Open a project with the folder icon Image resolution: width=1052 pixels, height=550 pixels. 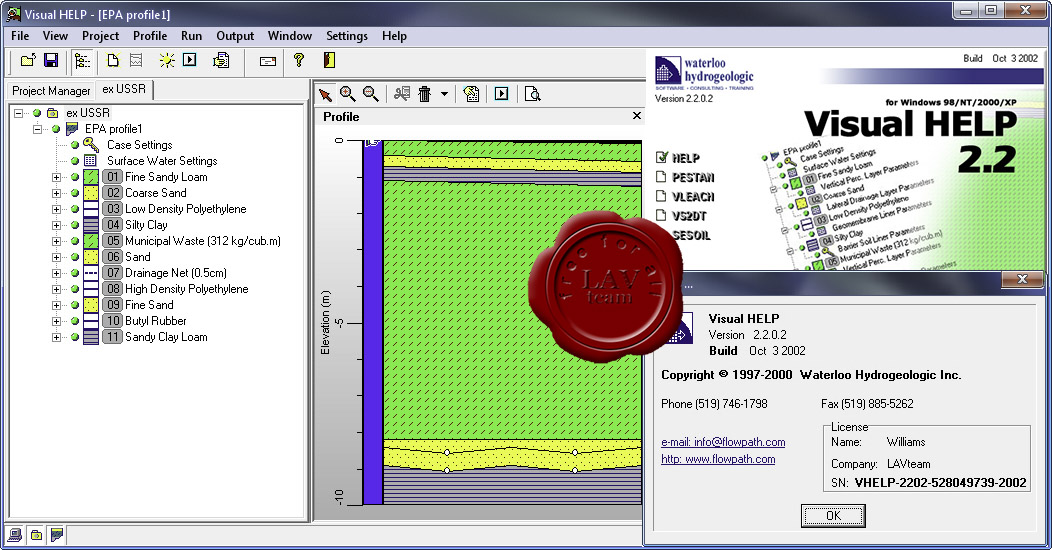(x=28, y=60)
